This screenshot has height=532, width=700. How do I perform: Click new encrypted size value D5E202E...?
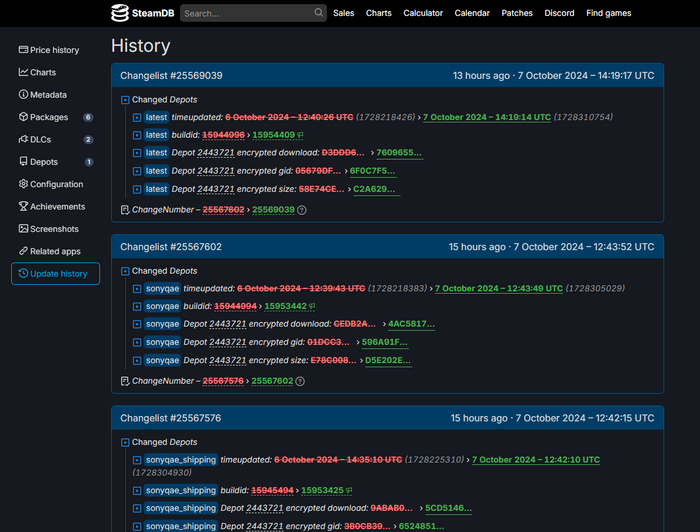tap(388, 360)
